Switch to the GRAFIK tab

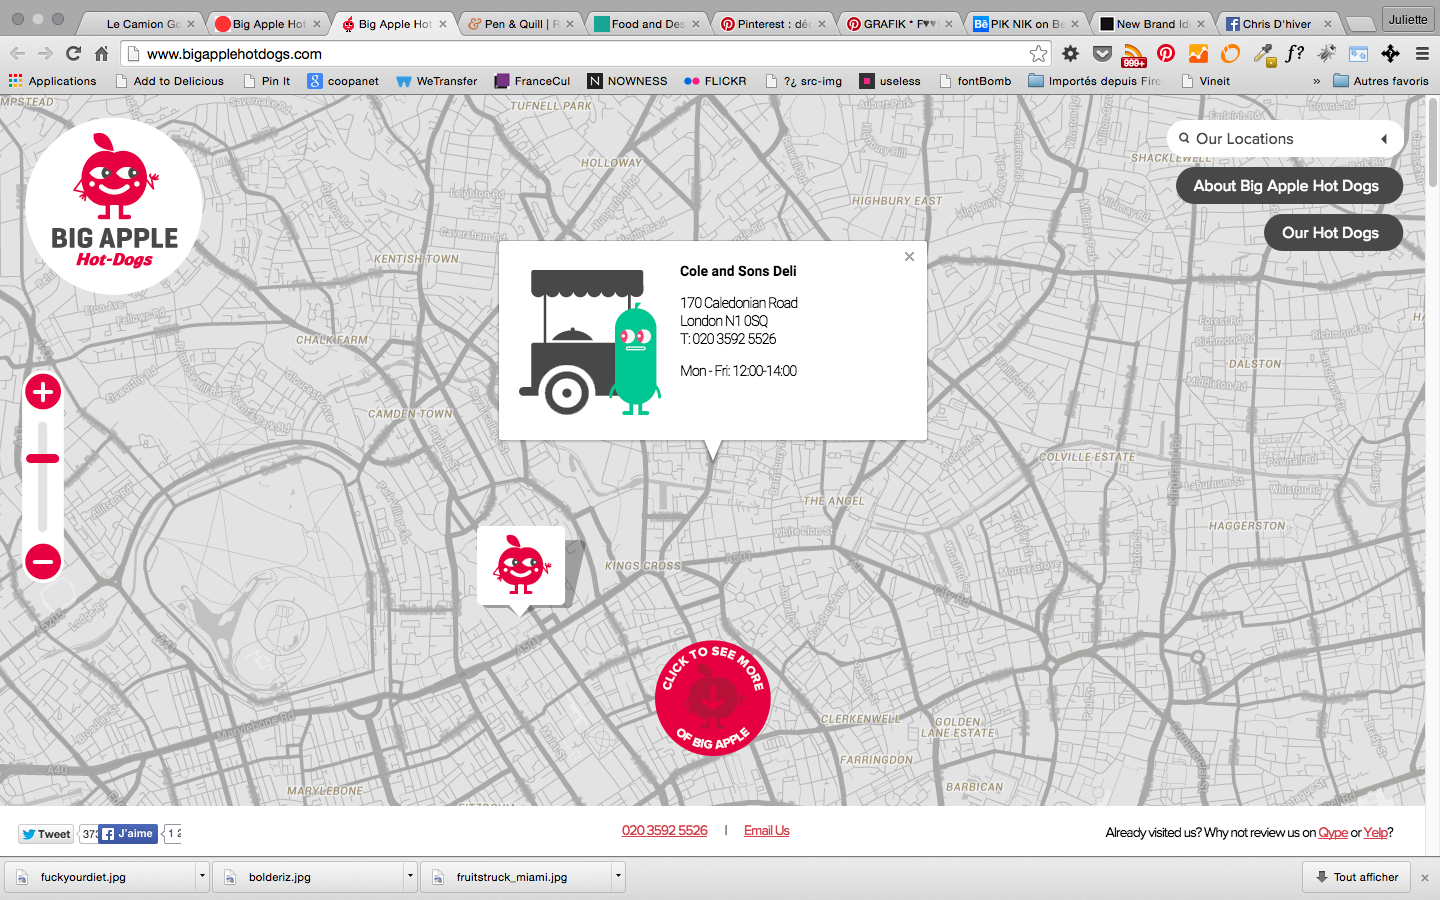898,24
